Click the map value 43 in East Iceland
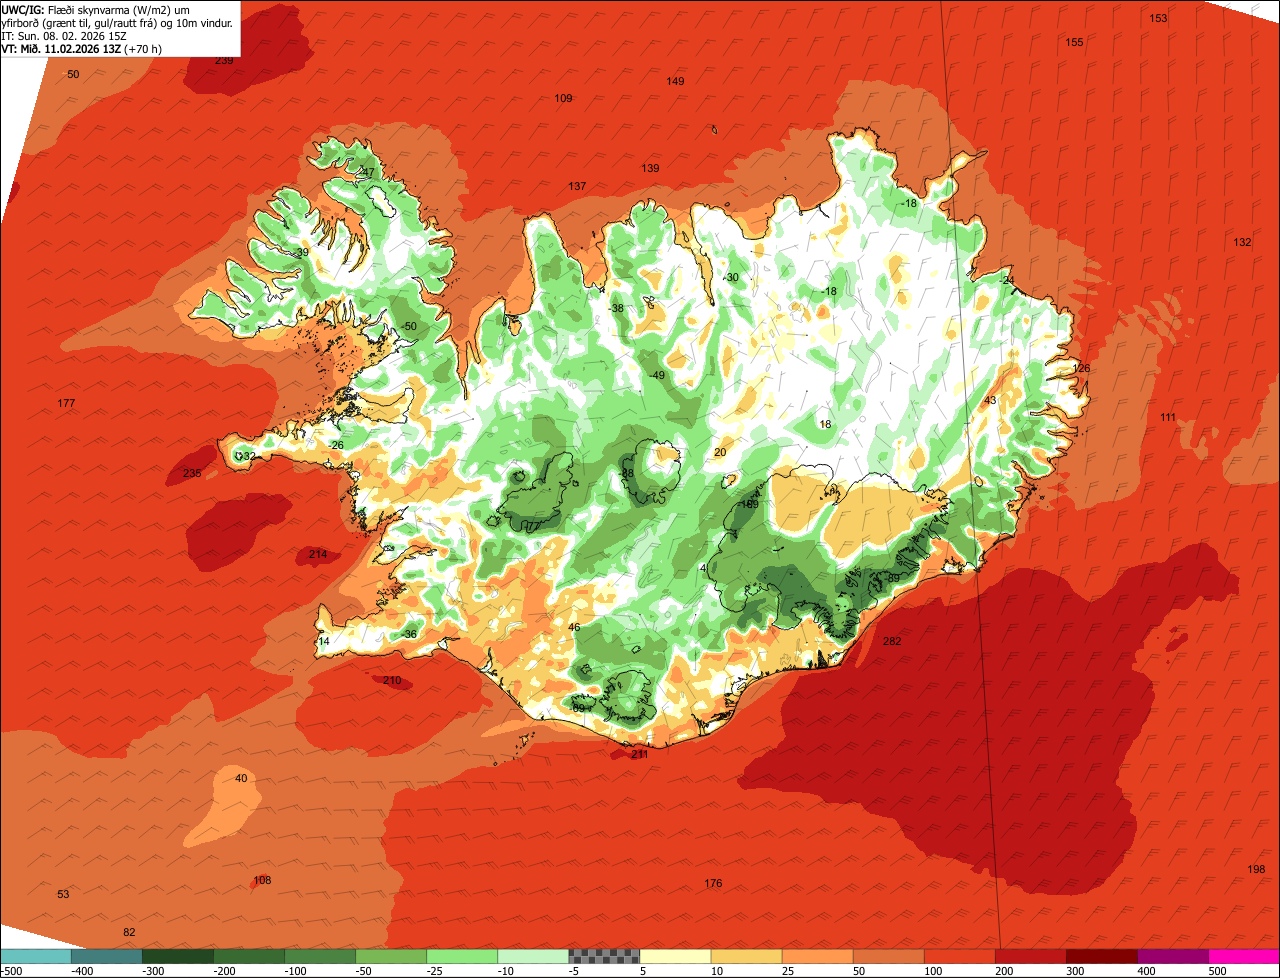This screenshot has width=1280, height=978. [x=990, y=400]
